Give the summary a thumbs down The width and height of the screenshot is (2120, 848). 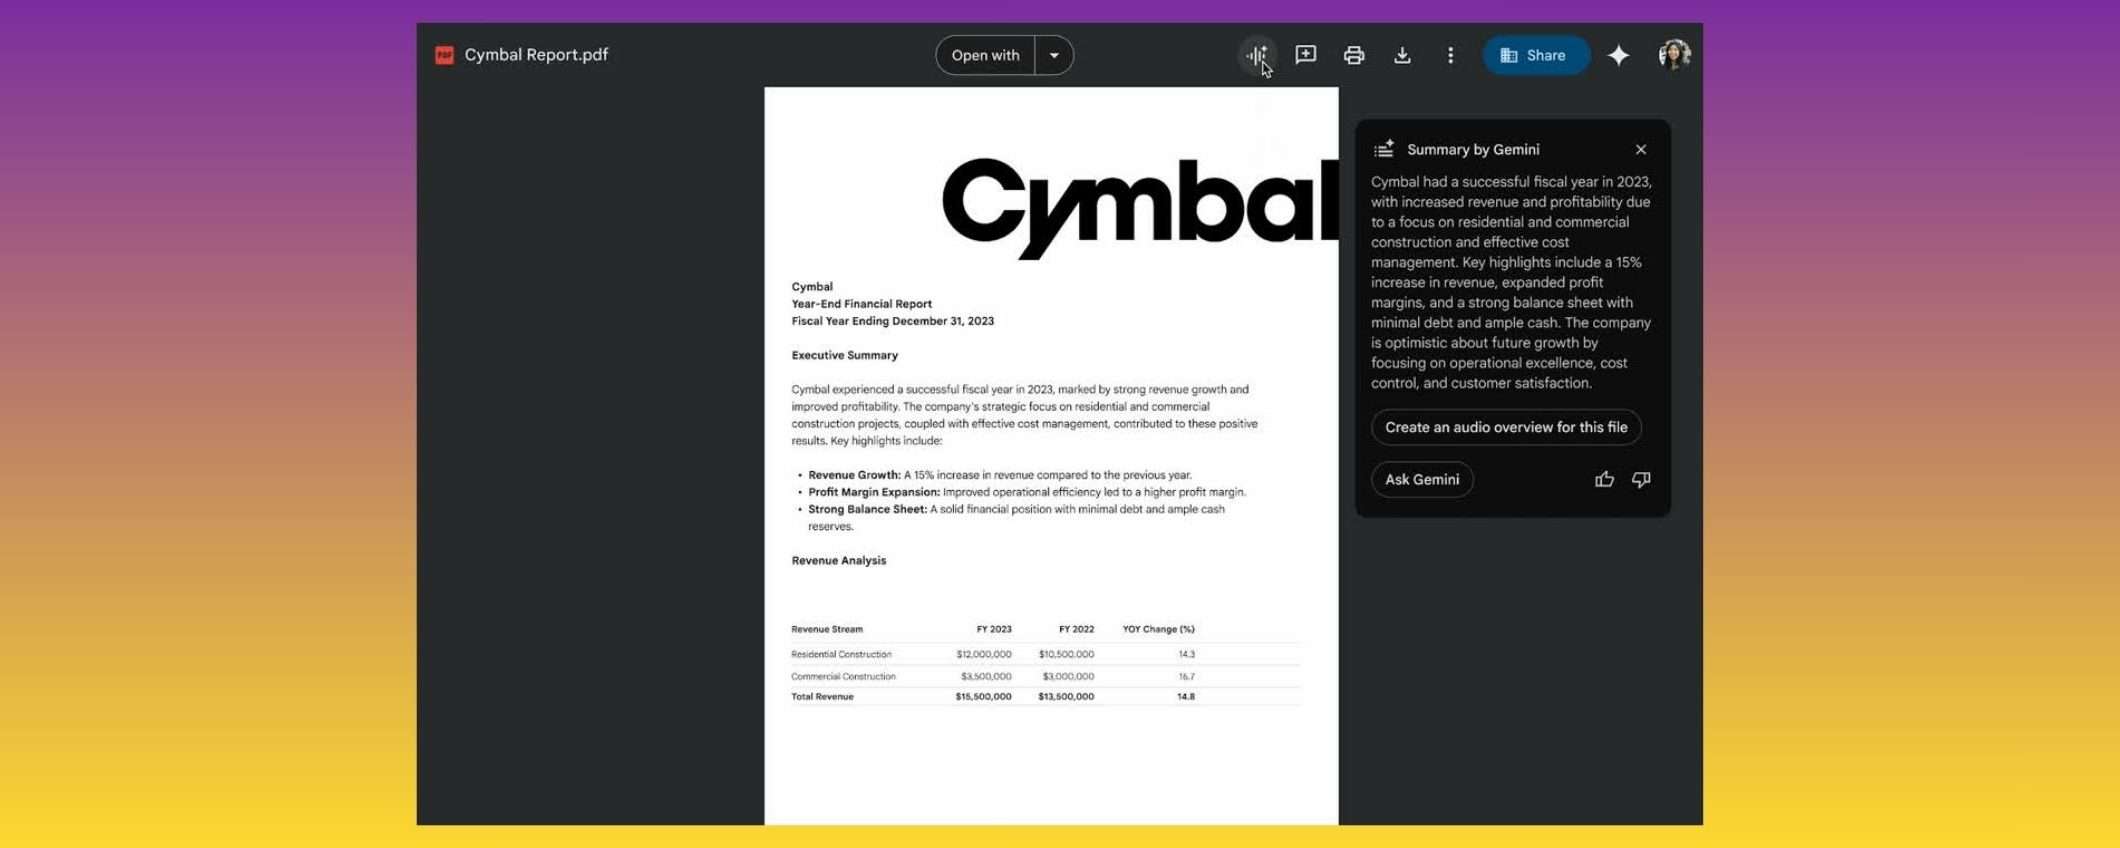[1641, 480]
